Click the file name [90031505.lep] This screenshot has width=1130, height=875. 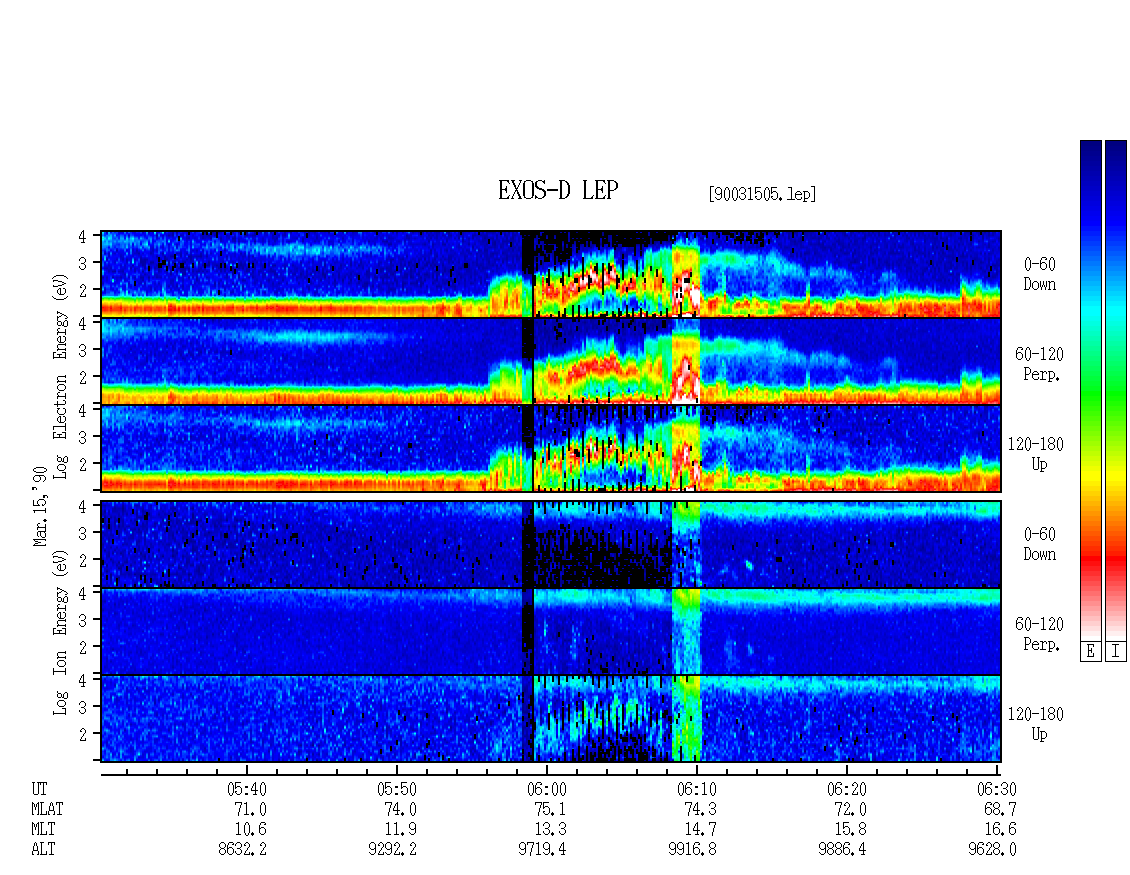point(762,194)
